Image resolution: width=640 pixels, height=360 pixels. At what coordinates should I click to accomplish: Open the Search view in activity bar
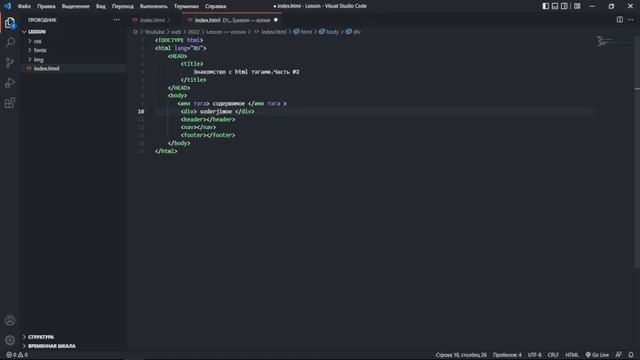[x=10, y=42]
